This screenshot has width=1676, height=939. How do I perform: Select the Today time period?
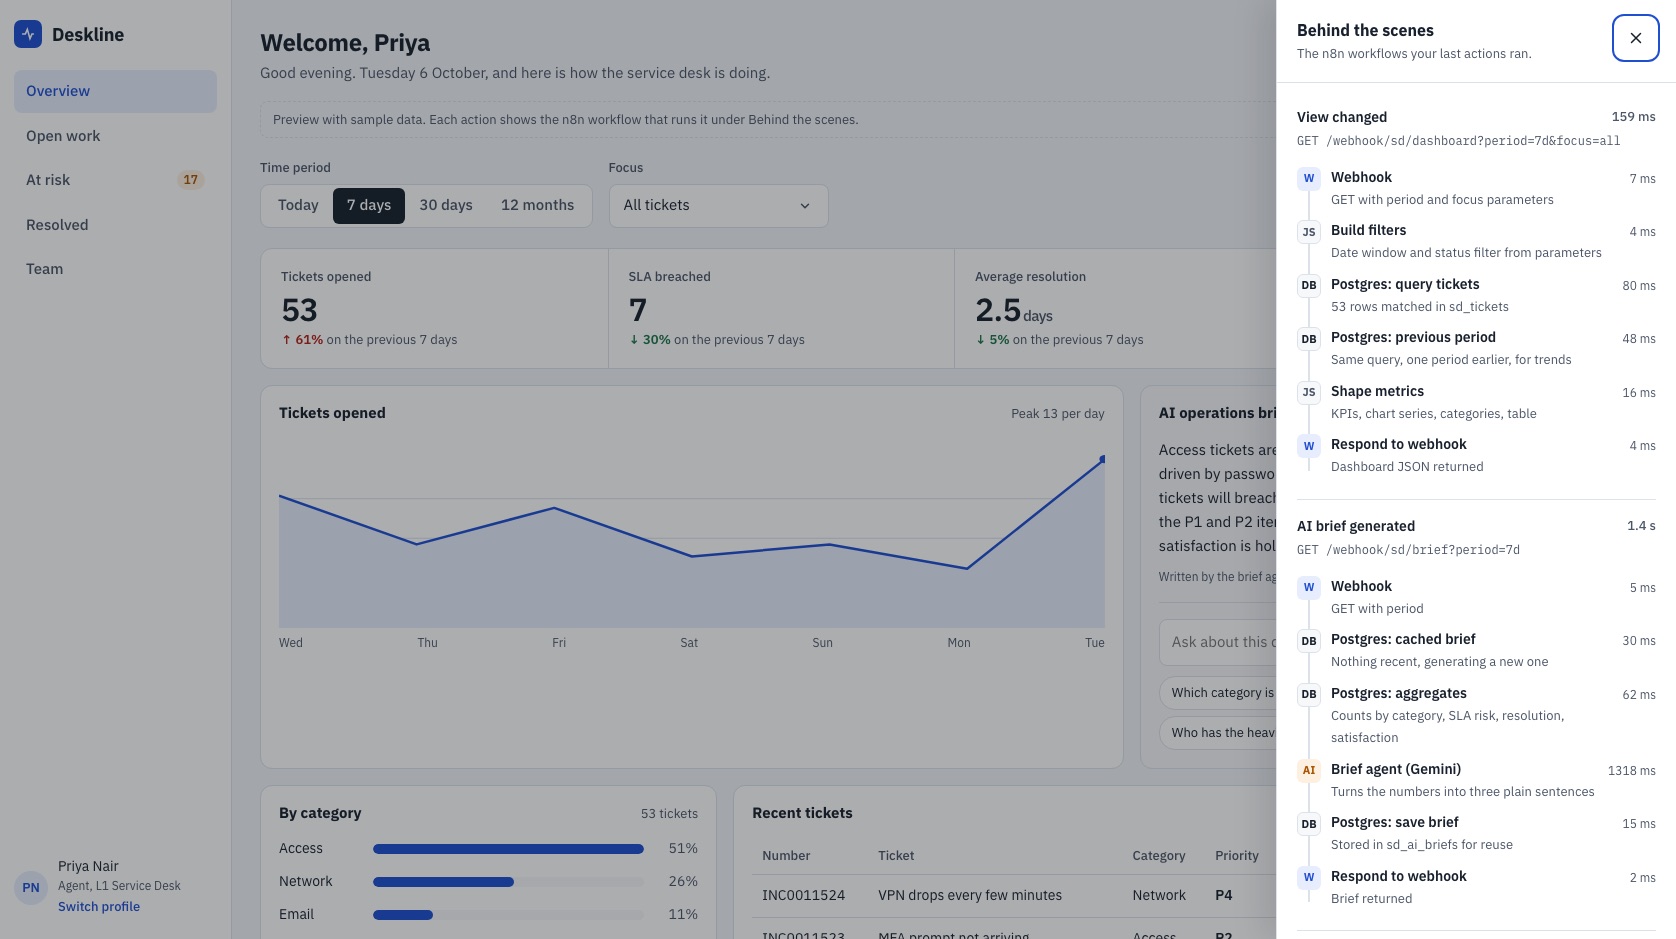tap(298, 205)
